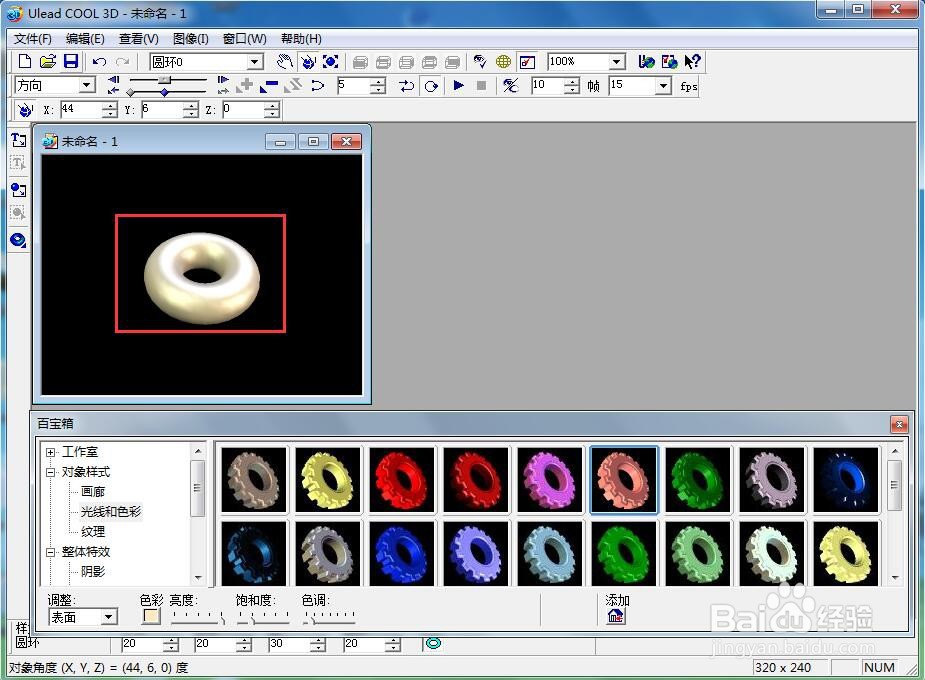The width and height of the screenshot is (925, 680).
Task: Remove key frame minus icon
Action: coord(269,86)
